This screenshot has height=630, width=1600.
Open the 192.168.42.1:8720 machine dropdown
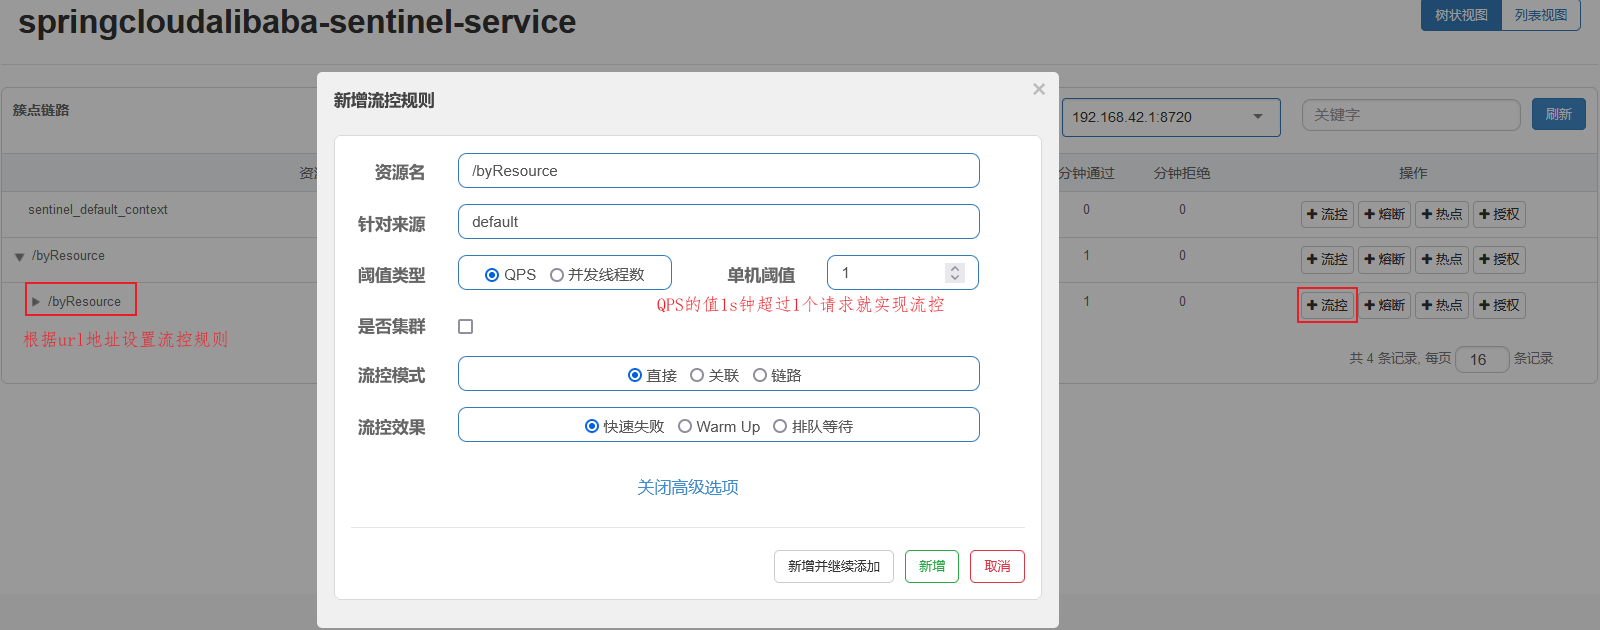point(1170,117)
